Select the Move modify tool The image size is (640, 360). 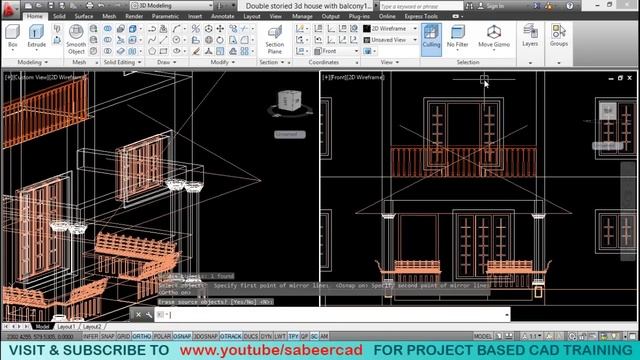[x=220, y=29]
